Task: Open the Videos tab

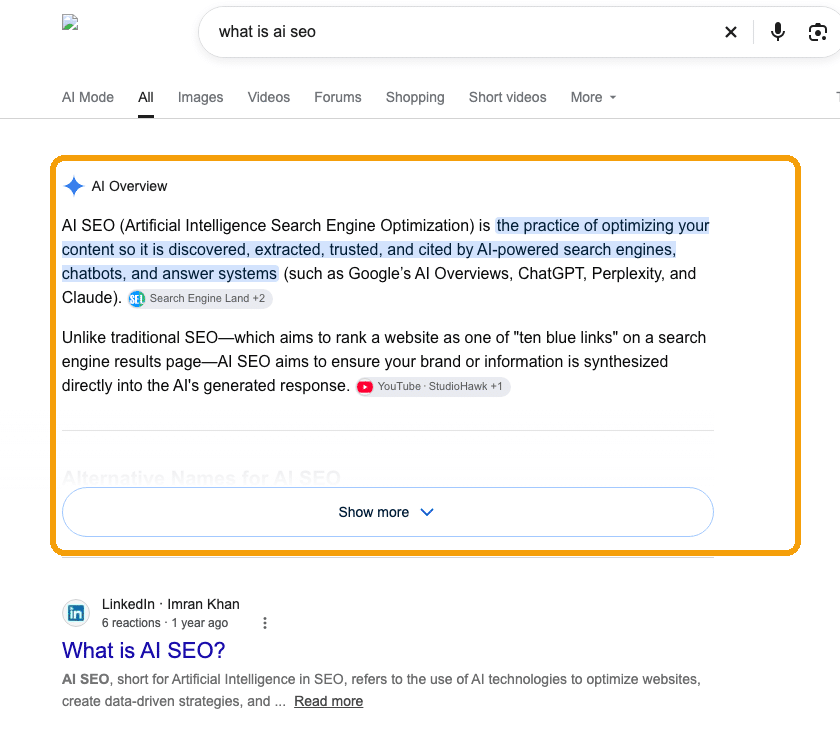Action: tap(268, 98)
